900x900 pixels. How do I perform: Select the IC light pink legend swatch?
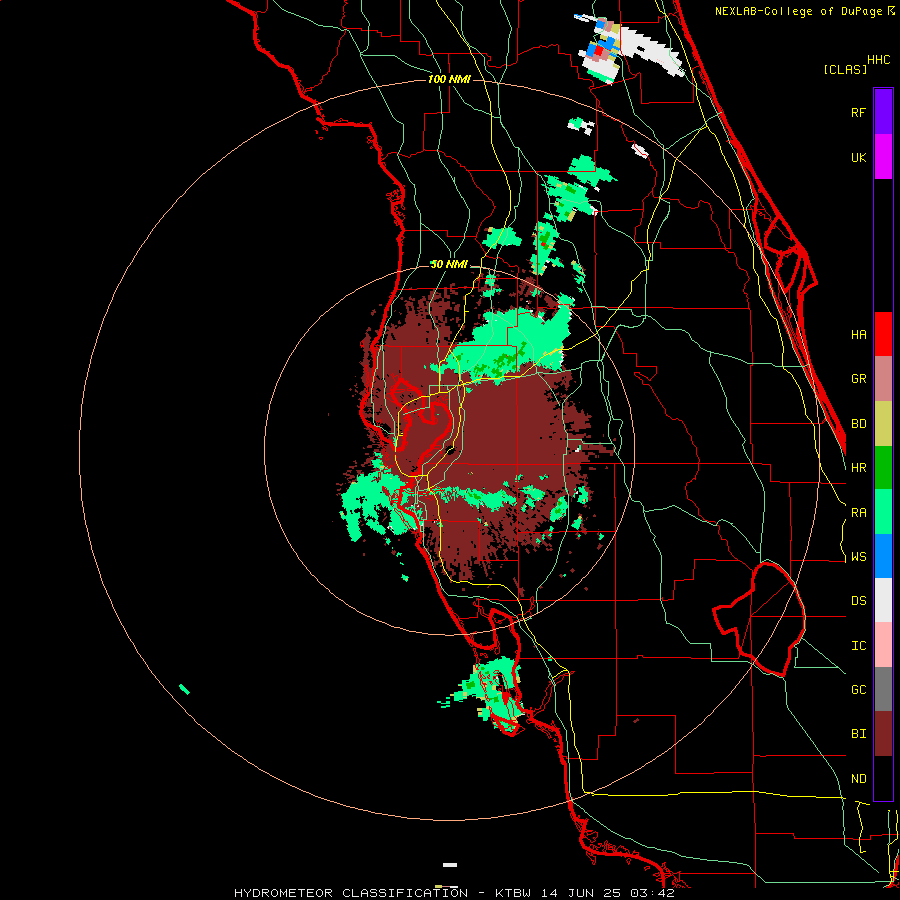tap(883, 645)
